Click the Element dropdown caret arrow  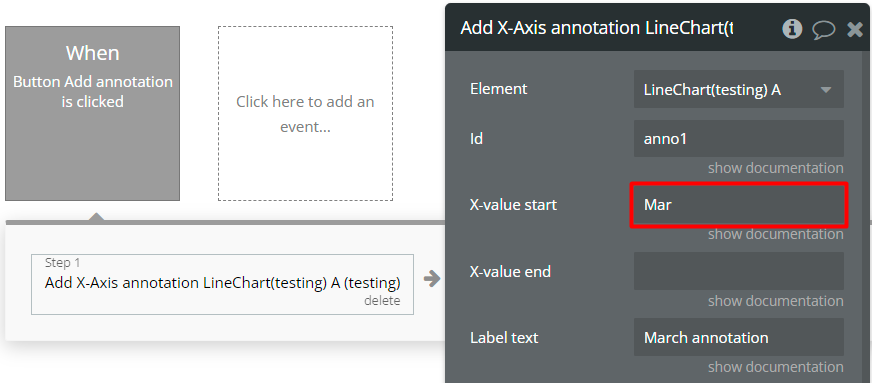(x=826, y=89)
